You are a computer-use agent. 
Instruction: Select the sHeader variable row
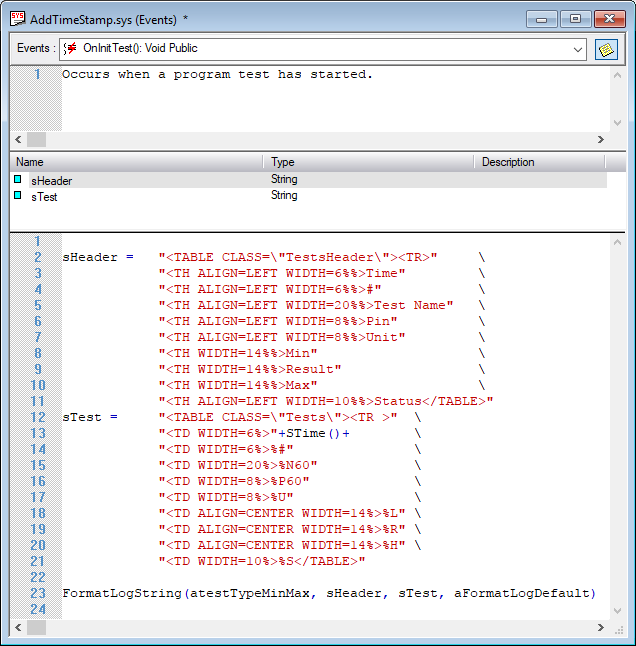coord(309,180)
